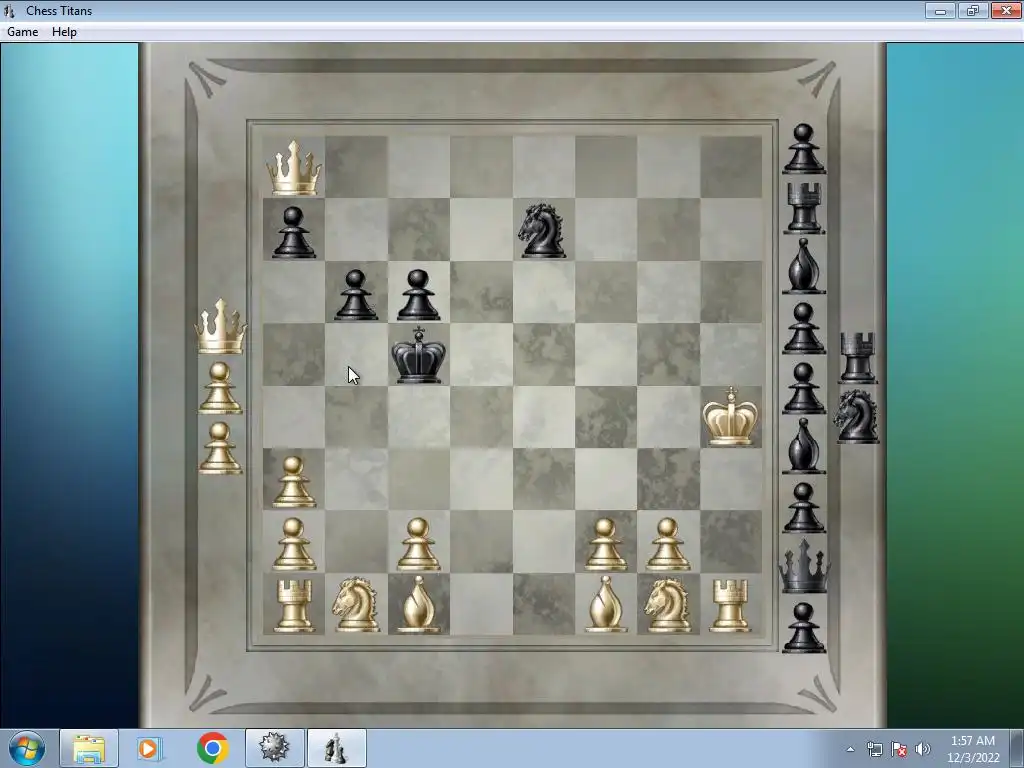Open the clock showing 1:57 AM
Image resolution: width=1024 pixels, height=768 pixels.
click(x=973, y=749)
